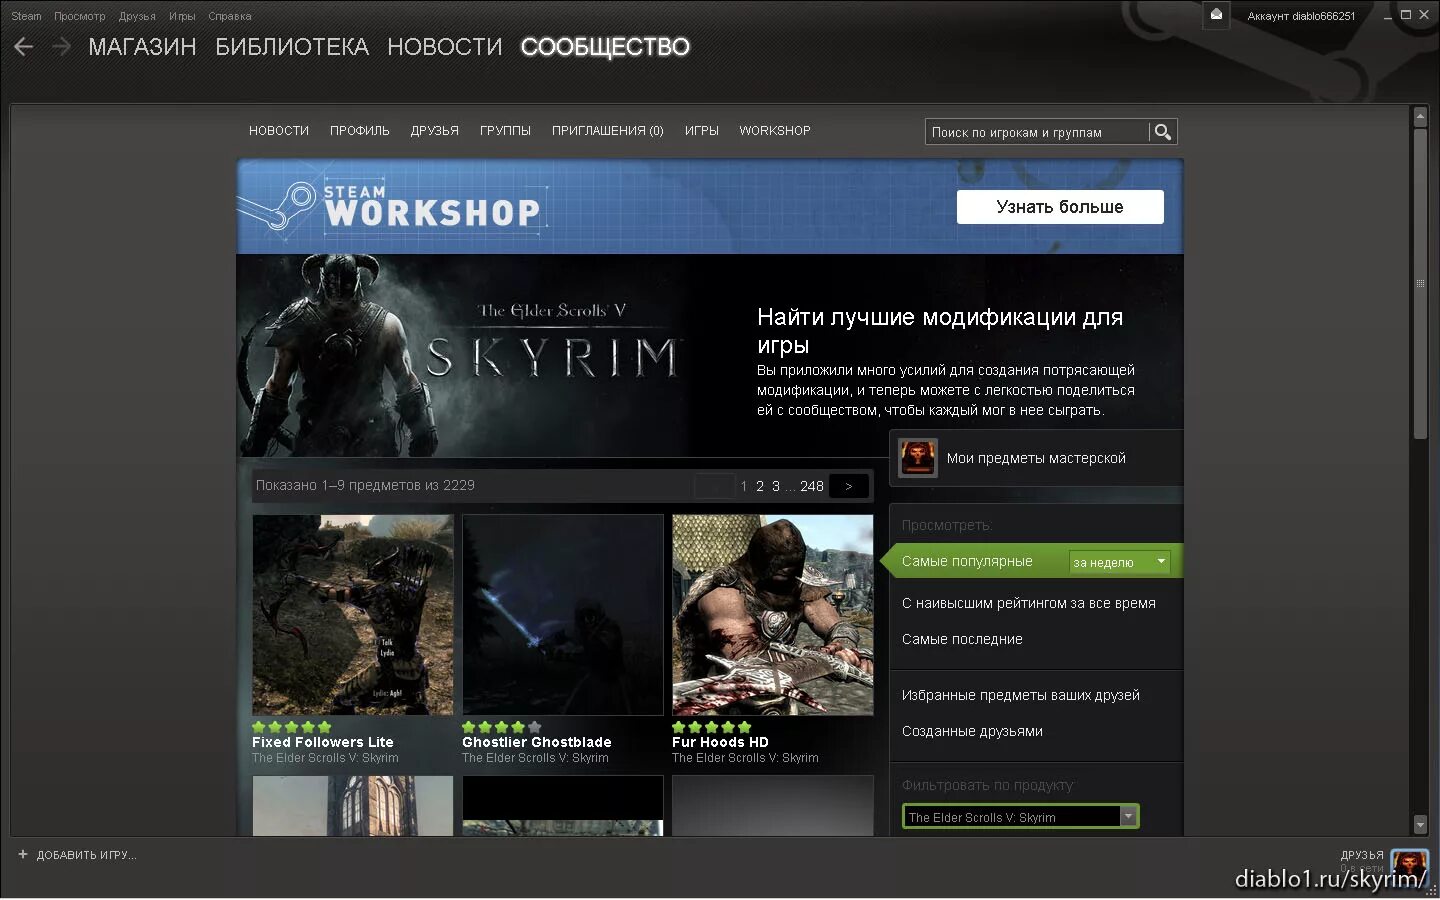Go to page 3 of results
The image size is (1440, 900).
[776, 486]
